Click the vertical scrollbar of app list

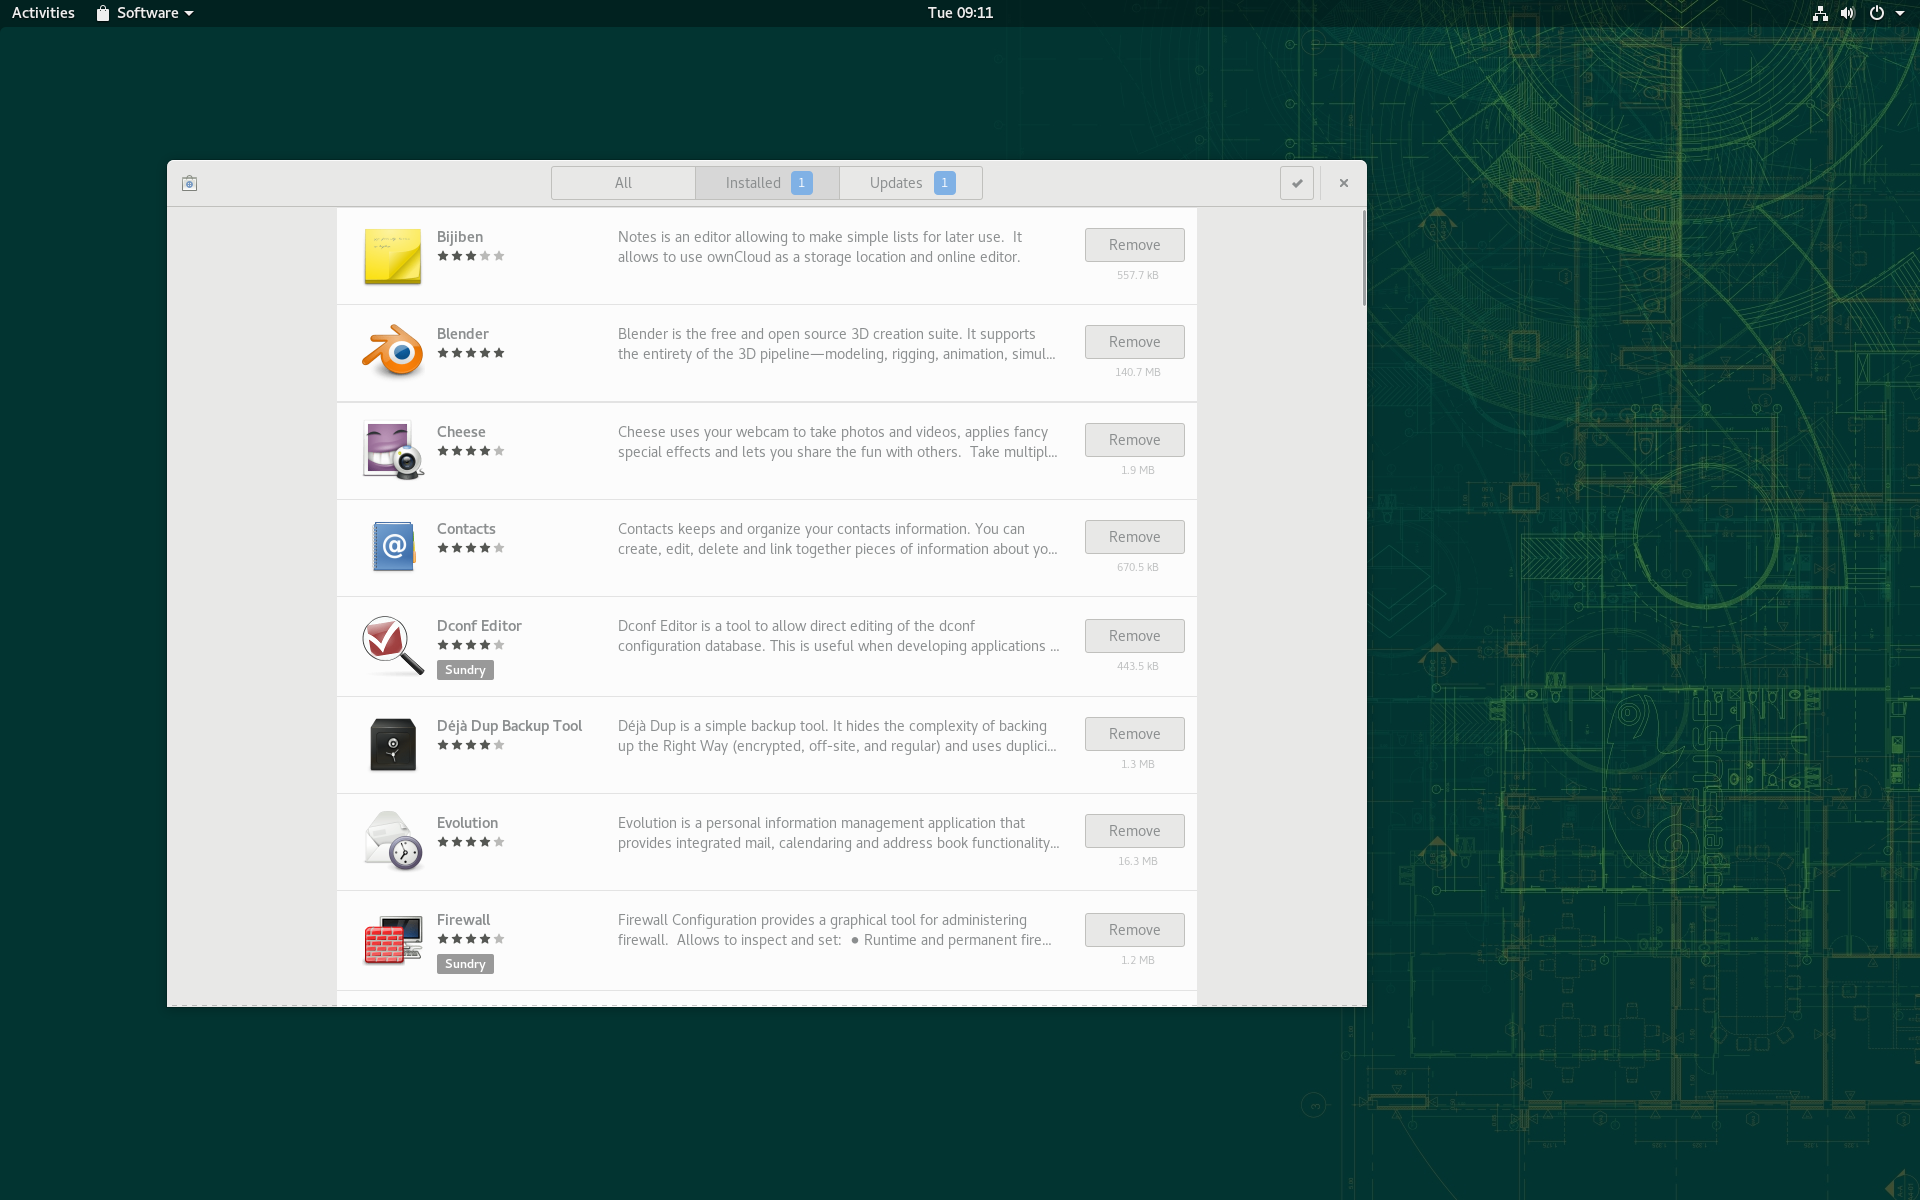[1363, 258]
